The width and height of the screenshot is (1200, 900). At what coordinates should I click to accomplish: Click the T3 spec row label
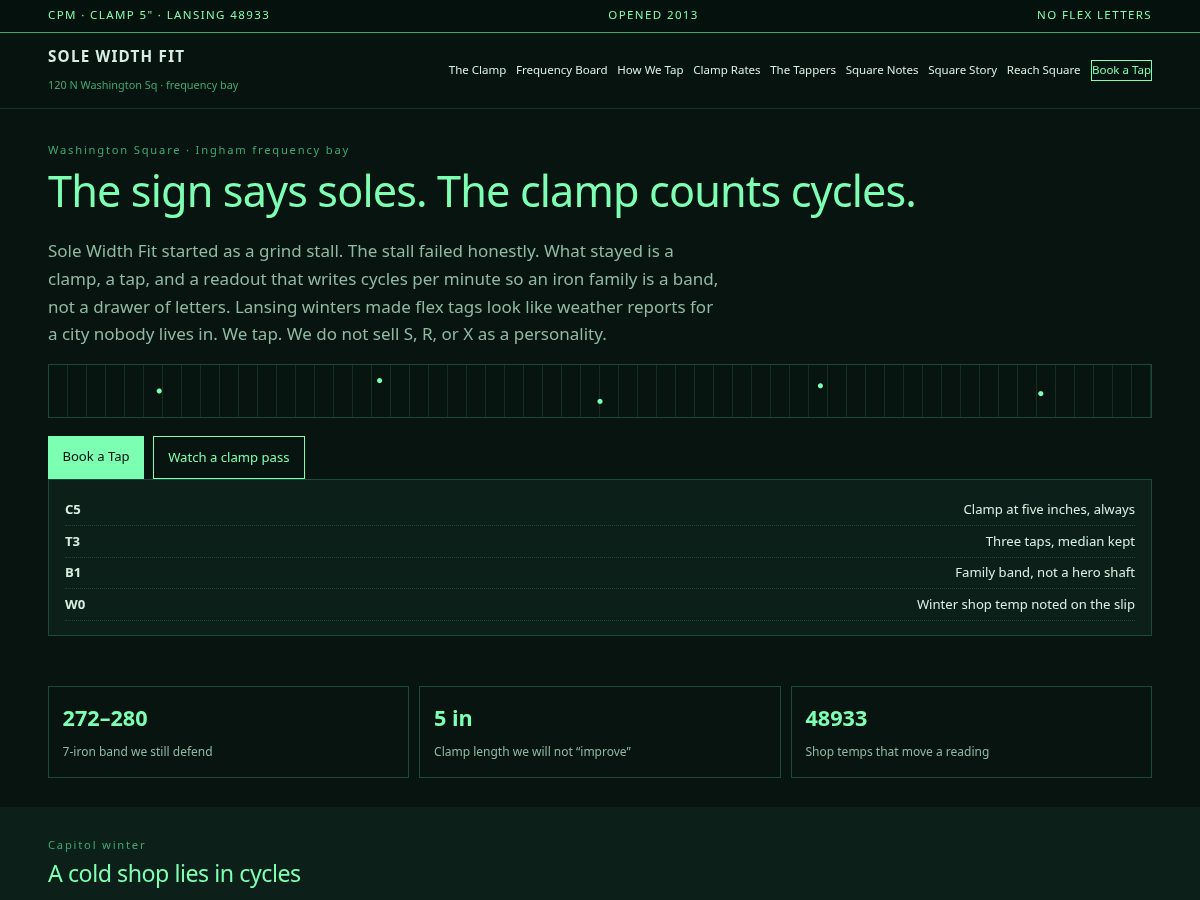[x=73, y=541]
